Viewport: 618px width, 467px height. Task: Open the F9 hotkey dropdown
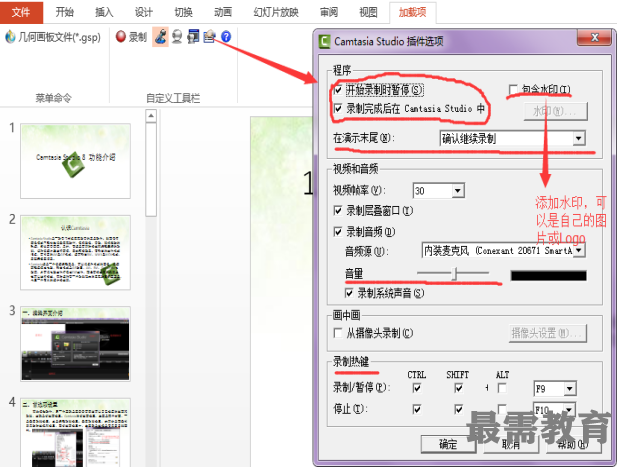pos(555,389)
